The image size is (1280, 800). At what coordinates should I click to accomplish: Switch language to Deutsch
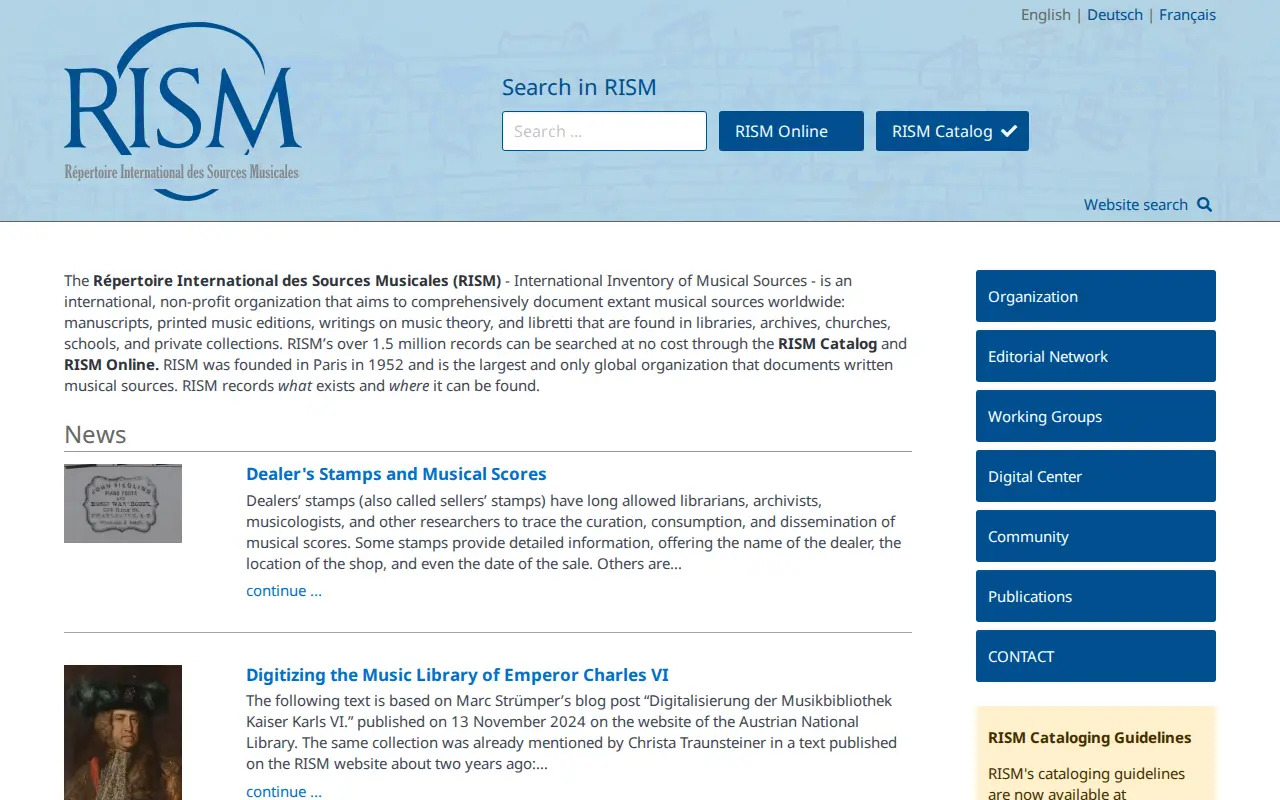point(1115,15)
